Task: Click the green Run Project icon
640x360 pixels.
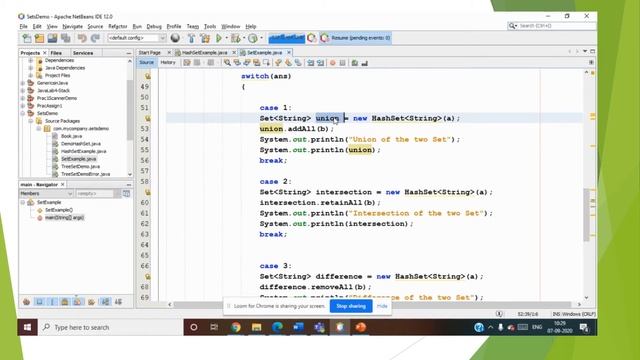Action: click(x=219, y=38)
